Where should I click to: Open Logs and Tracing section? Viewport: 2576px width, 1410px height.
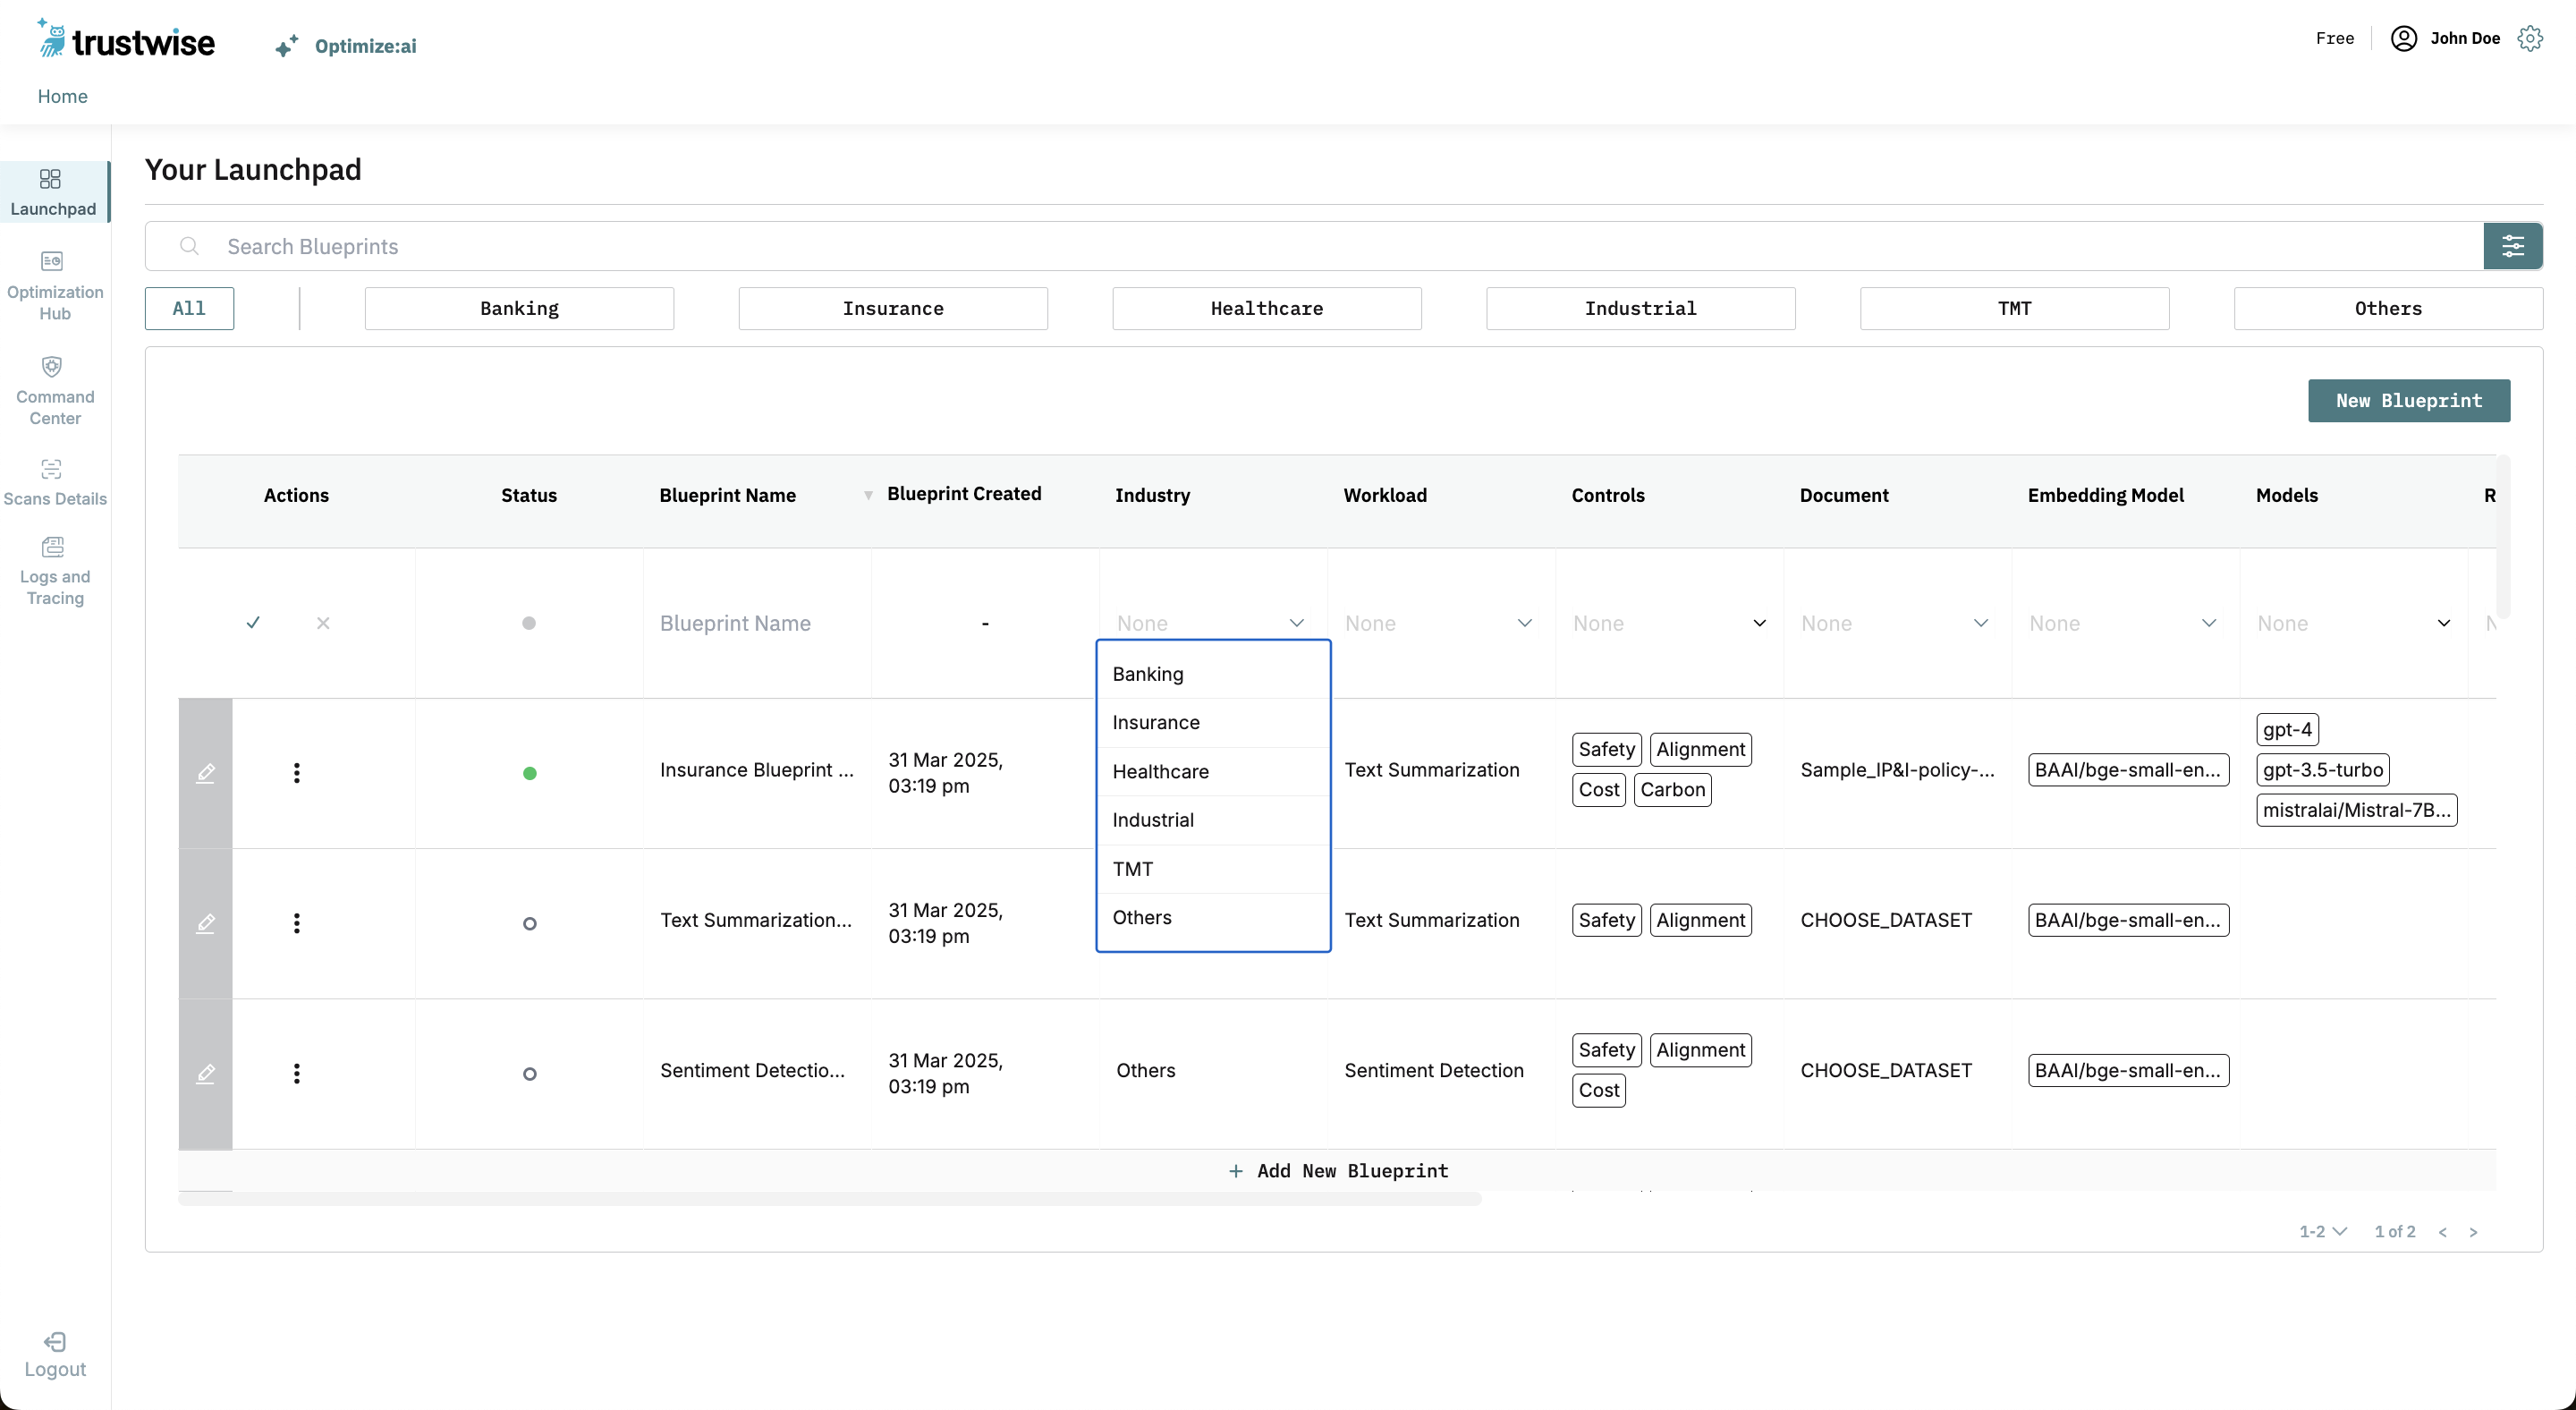[x=52, y=547]
